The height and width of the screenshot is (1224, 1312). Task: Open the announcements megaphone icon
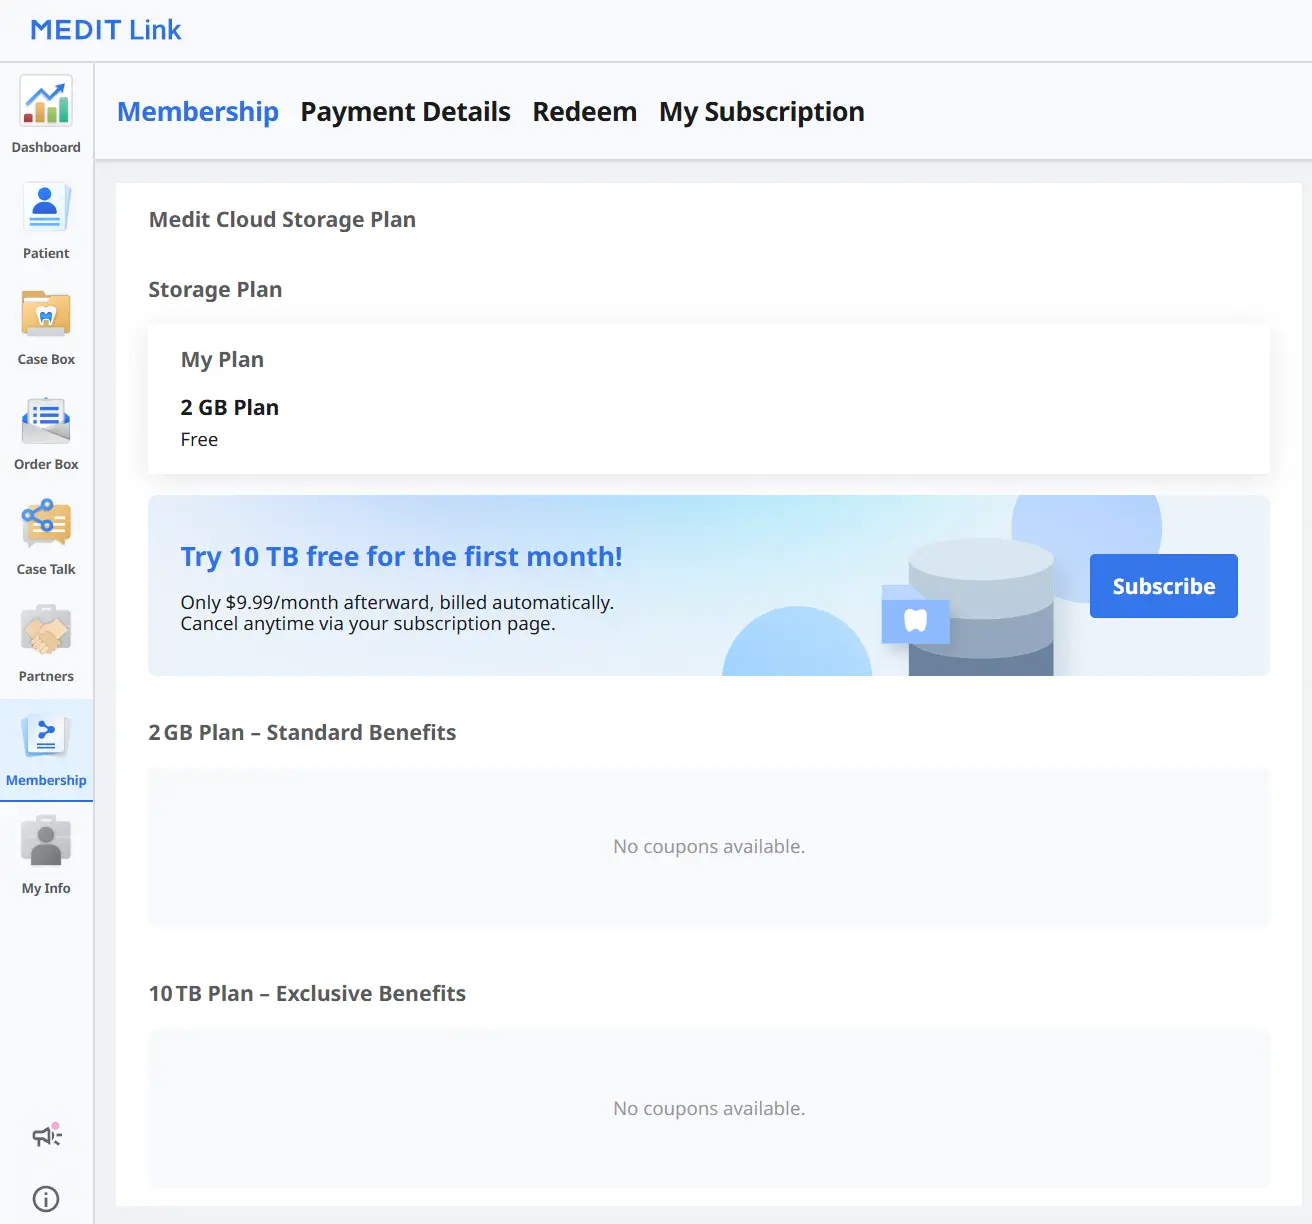click(46, 1135)
